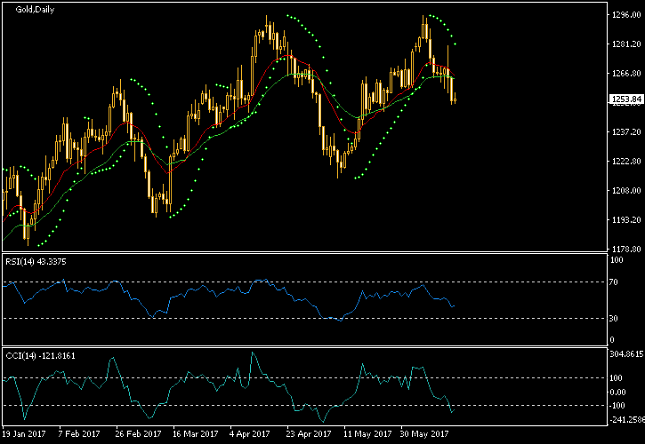This screenshot has height=444, width=645.
Task: Click the 23 Apr 2017 date label
Action: click(309, 434)
